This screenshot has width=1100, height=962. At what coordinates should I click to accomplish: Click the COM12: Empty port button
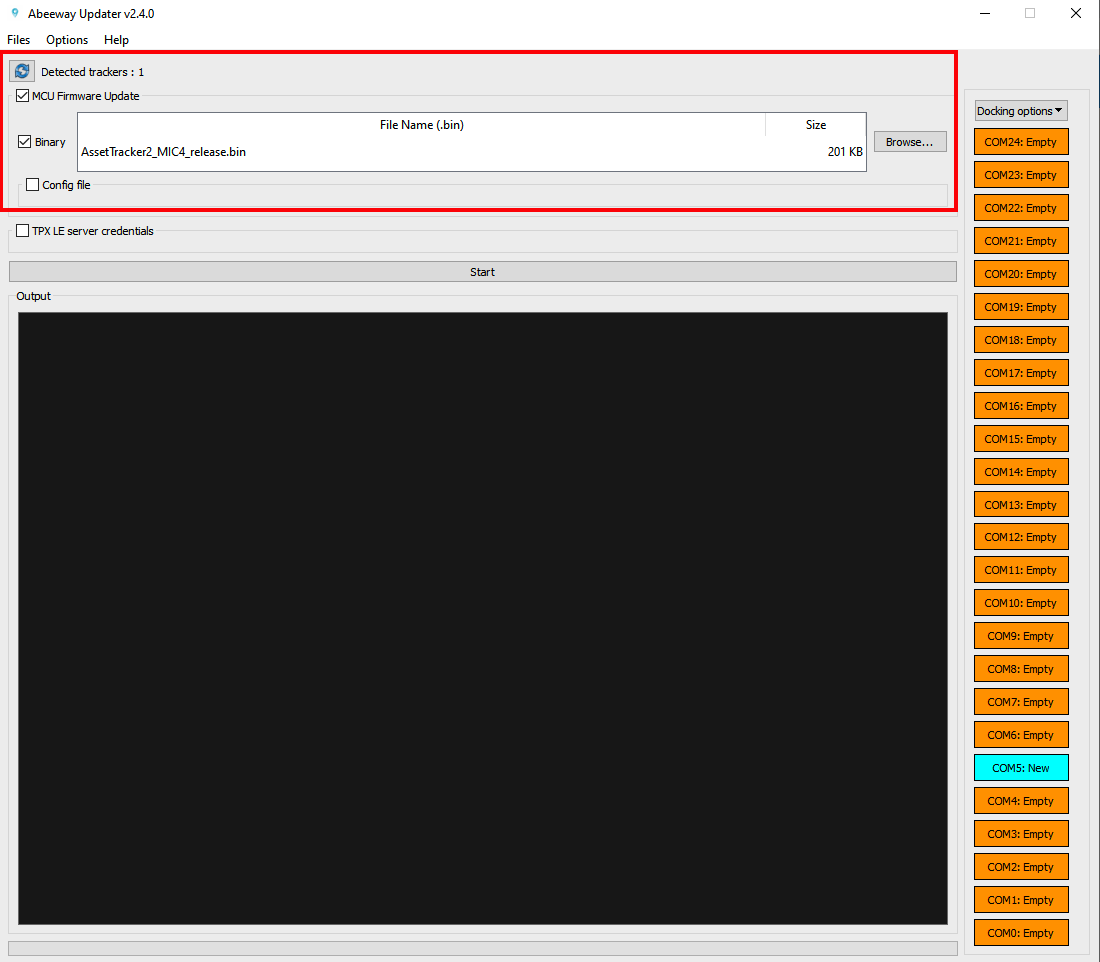point(1021,537)
